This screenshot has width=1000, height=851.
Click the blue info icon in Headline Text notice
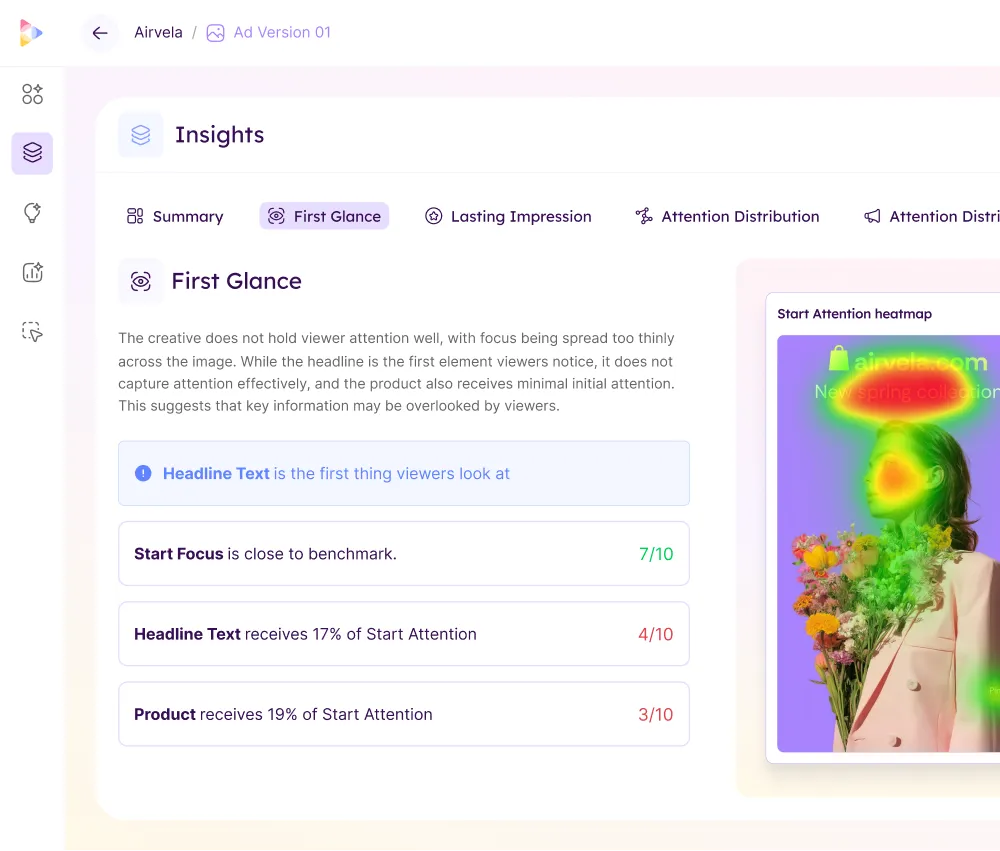tap(143, 473)
